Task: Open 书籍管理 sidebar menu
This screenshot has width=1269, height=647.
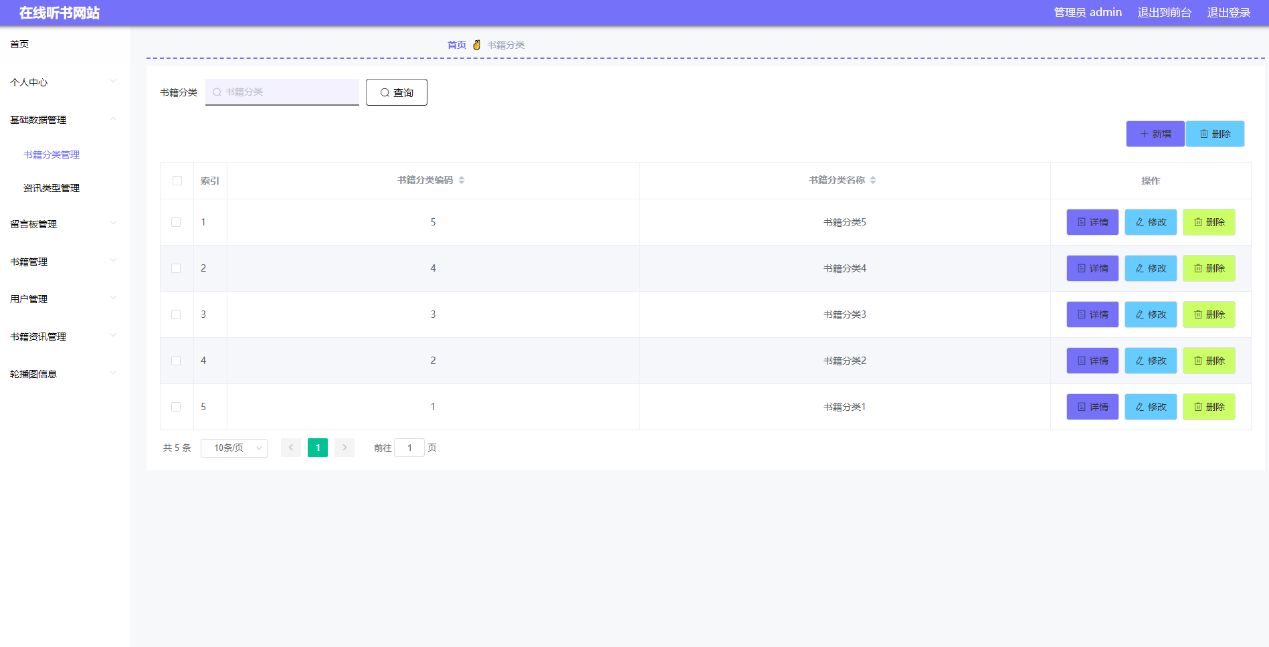Action: click(65, 261)
